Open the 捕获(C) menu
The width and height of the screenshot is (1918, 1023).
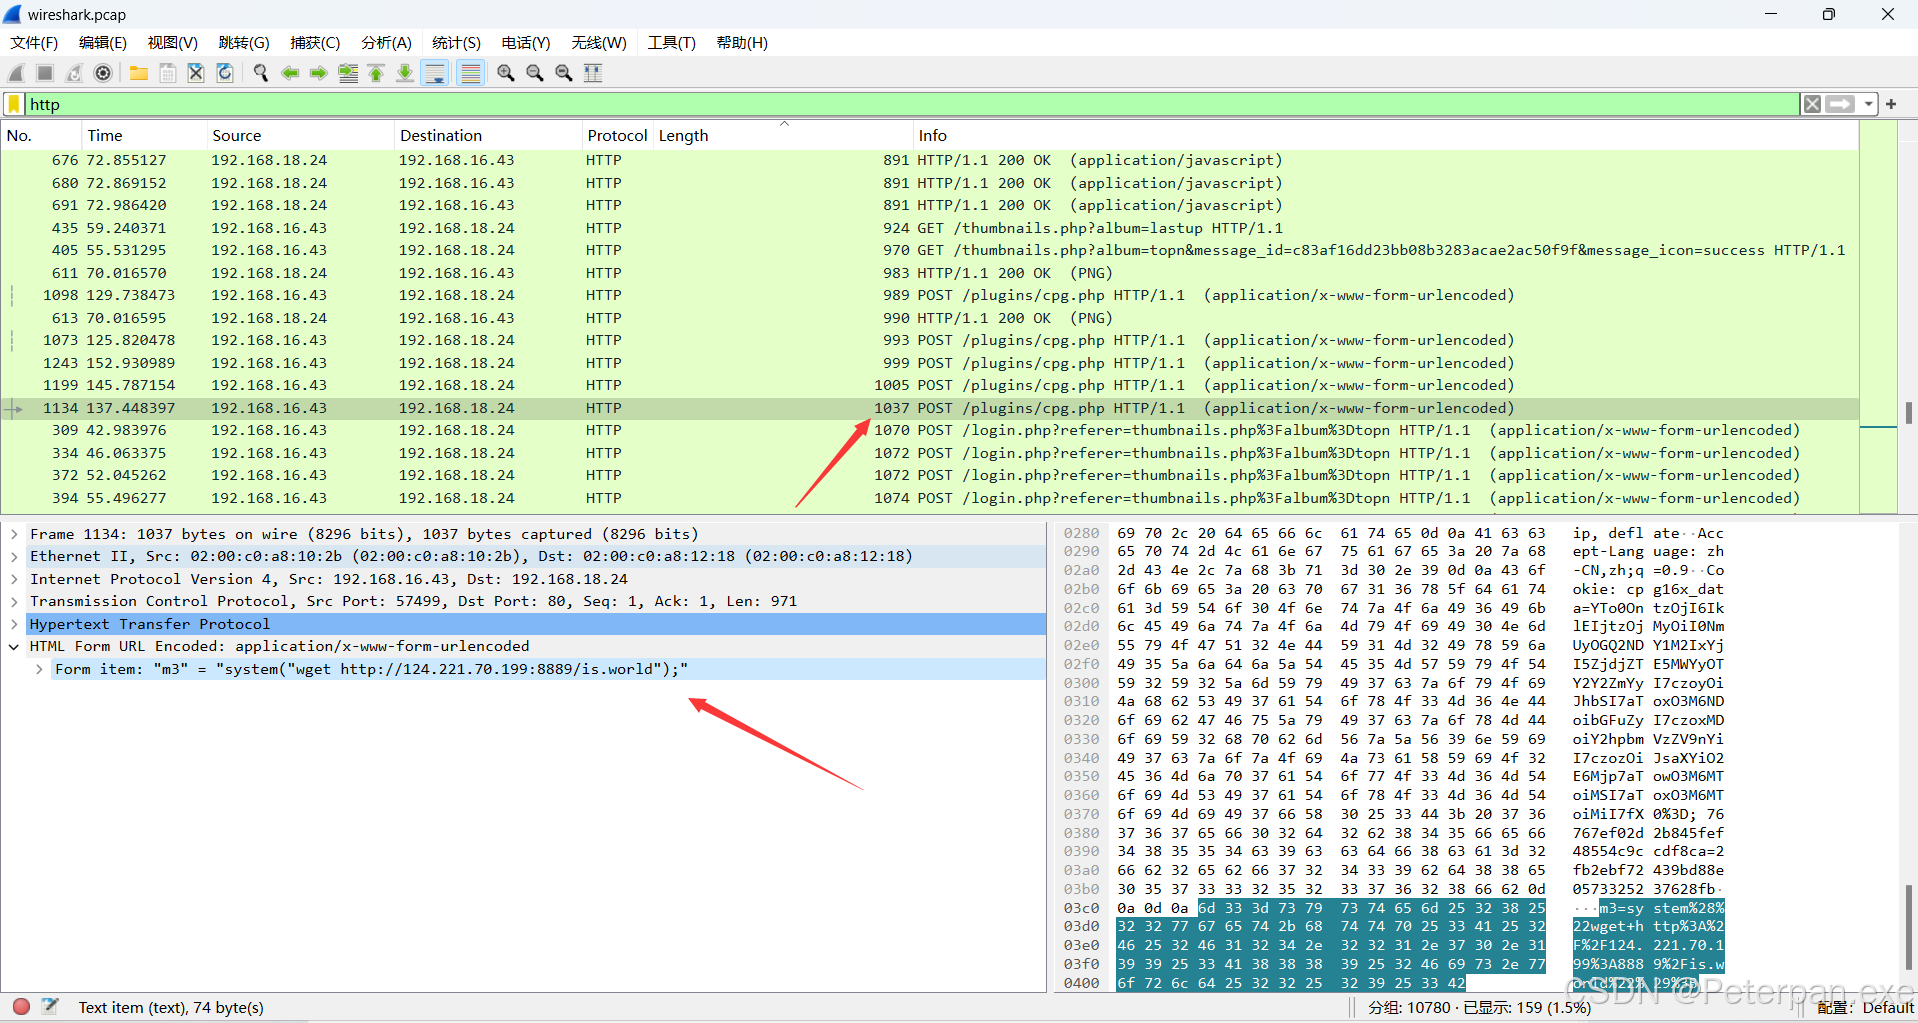315,42
